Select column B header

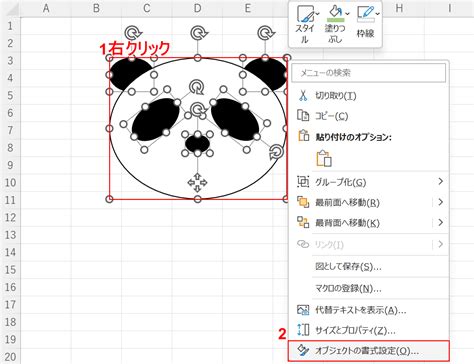tap(96, 8)
